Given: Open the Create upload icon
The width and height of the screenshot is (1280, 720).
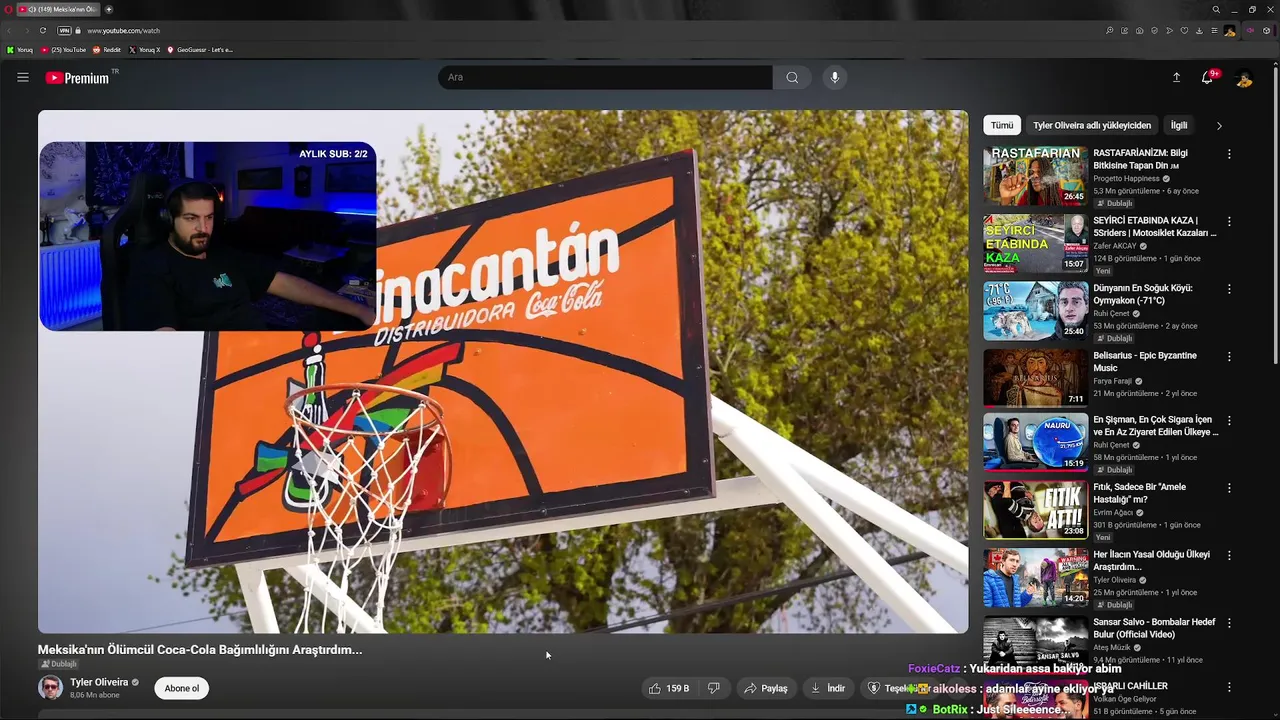Looking at the screenshot, I should click(1176, 77).
